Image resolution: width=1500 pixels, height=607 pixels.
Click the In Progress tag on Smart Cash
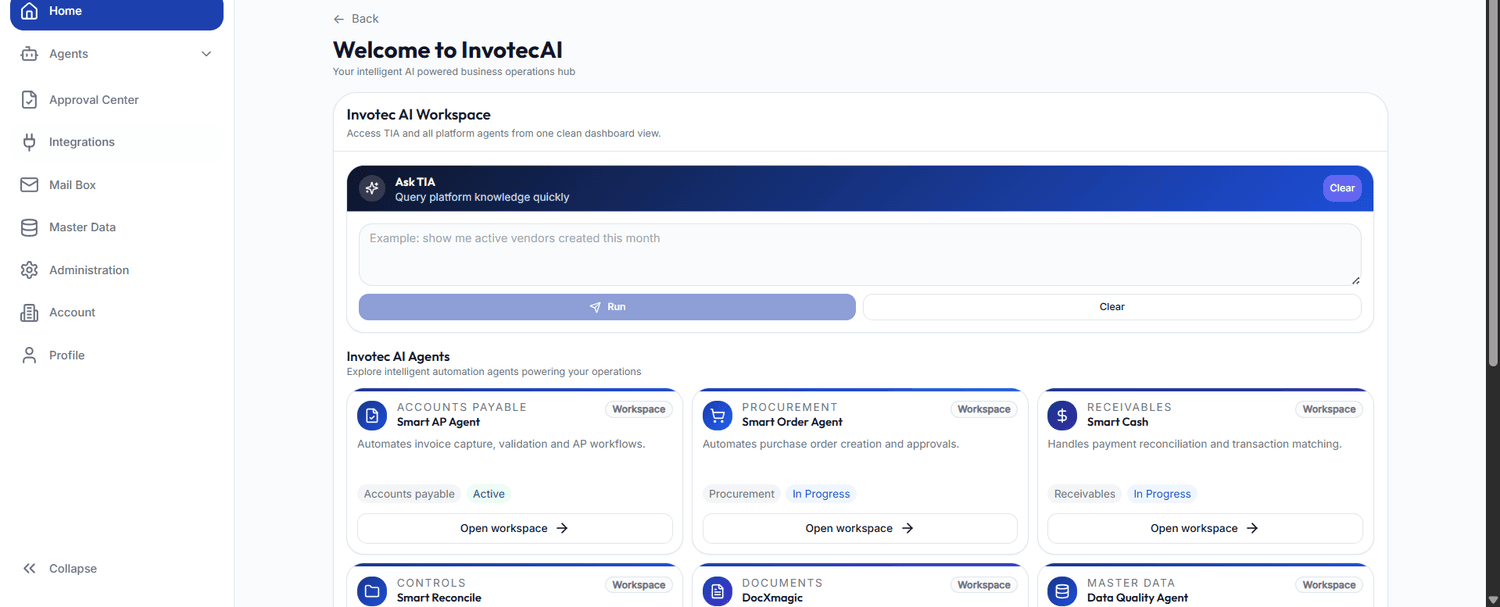tap(1162, 494)
